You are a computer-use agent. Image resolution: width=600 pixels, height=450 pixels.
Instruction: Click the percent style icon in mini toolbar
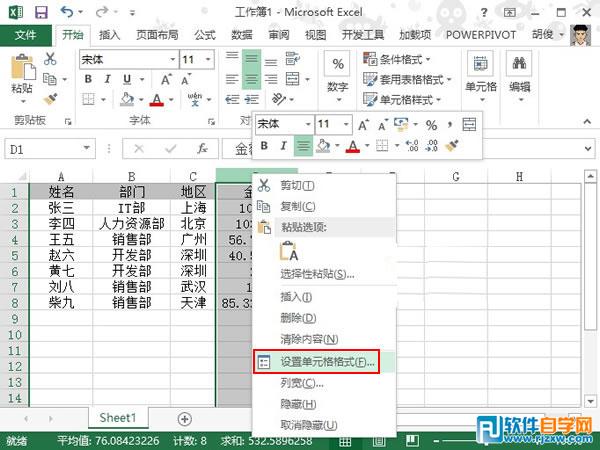(431, 125)
